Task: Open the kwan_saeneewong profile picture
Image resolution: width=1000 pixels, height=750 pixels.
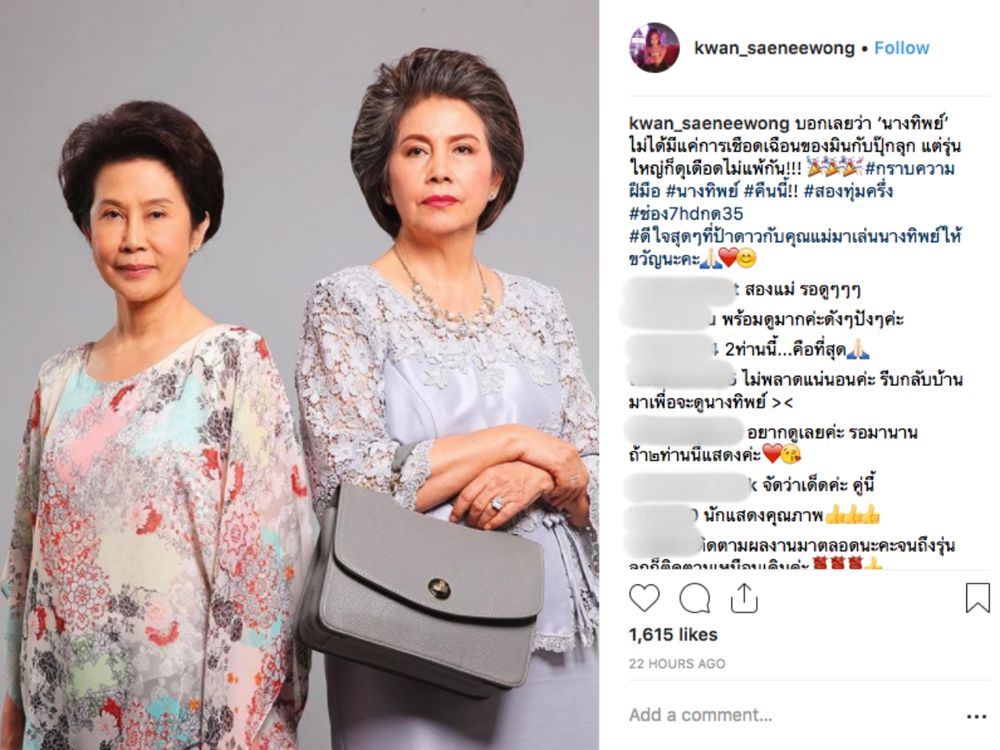Action: (654, 48)
